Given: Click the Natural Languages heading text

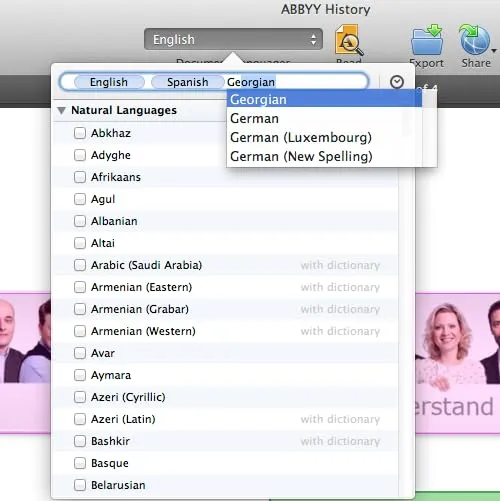Looking at the screenshot, I should 124,110.
